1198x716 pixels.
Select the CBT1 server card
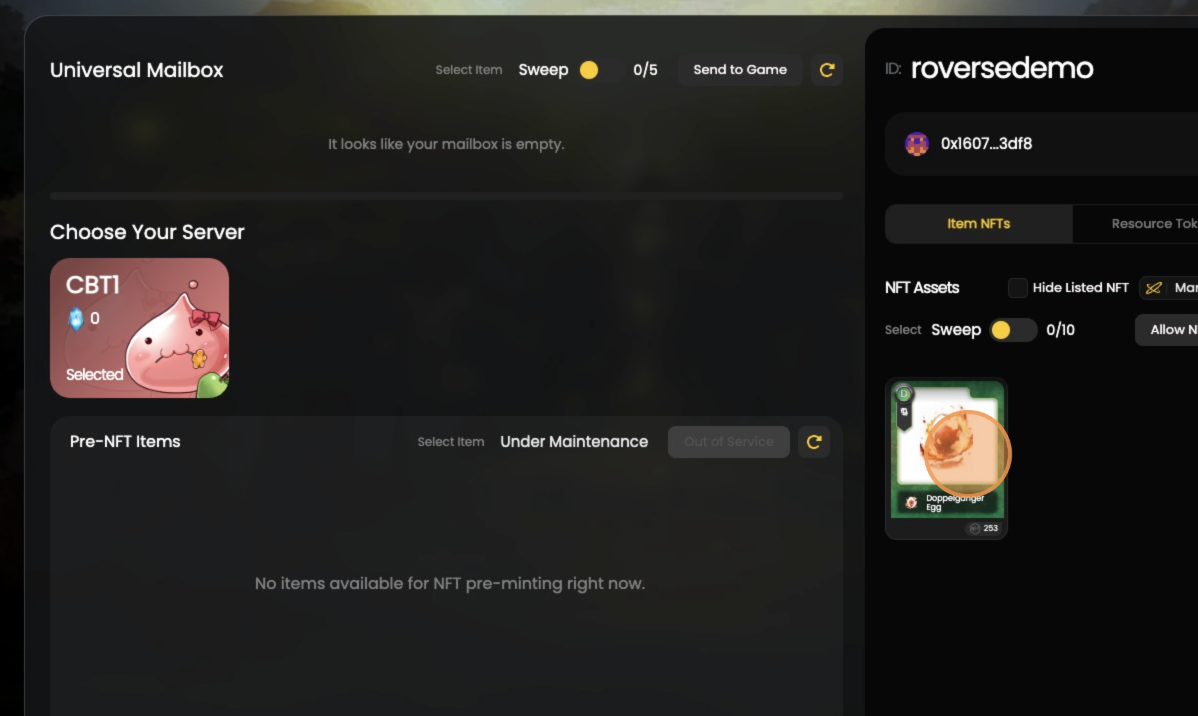point(139,328)
